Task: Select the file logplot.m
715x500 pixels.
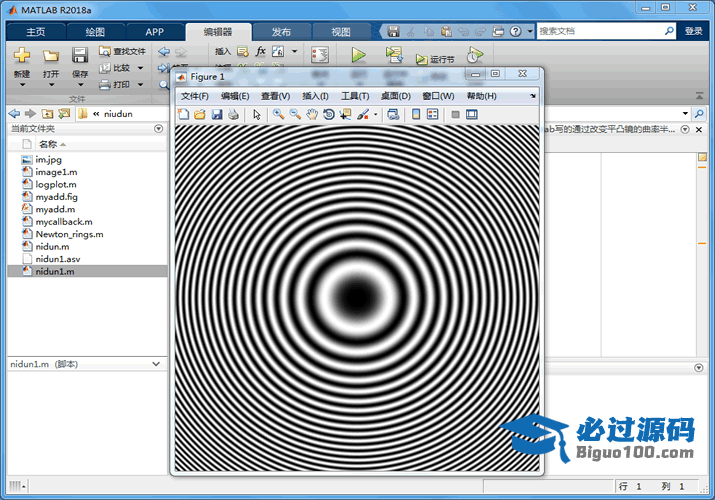Action: [x=56, y=184]
